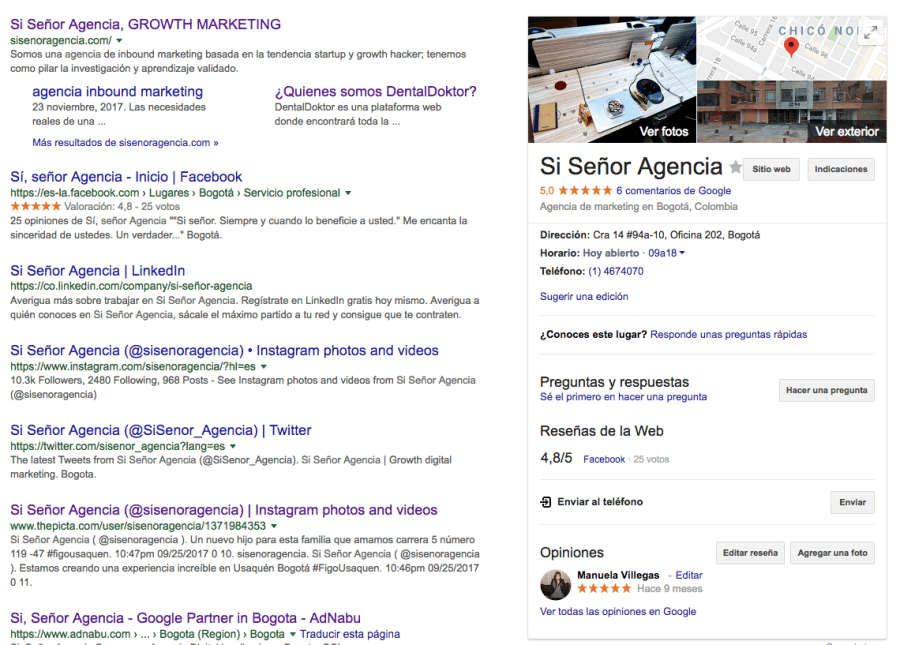Screen dimensions: 900x645
Task: Click the text Agencia de marketing en Bogotá, Colombia
Action: tap(639, 207)
